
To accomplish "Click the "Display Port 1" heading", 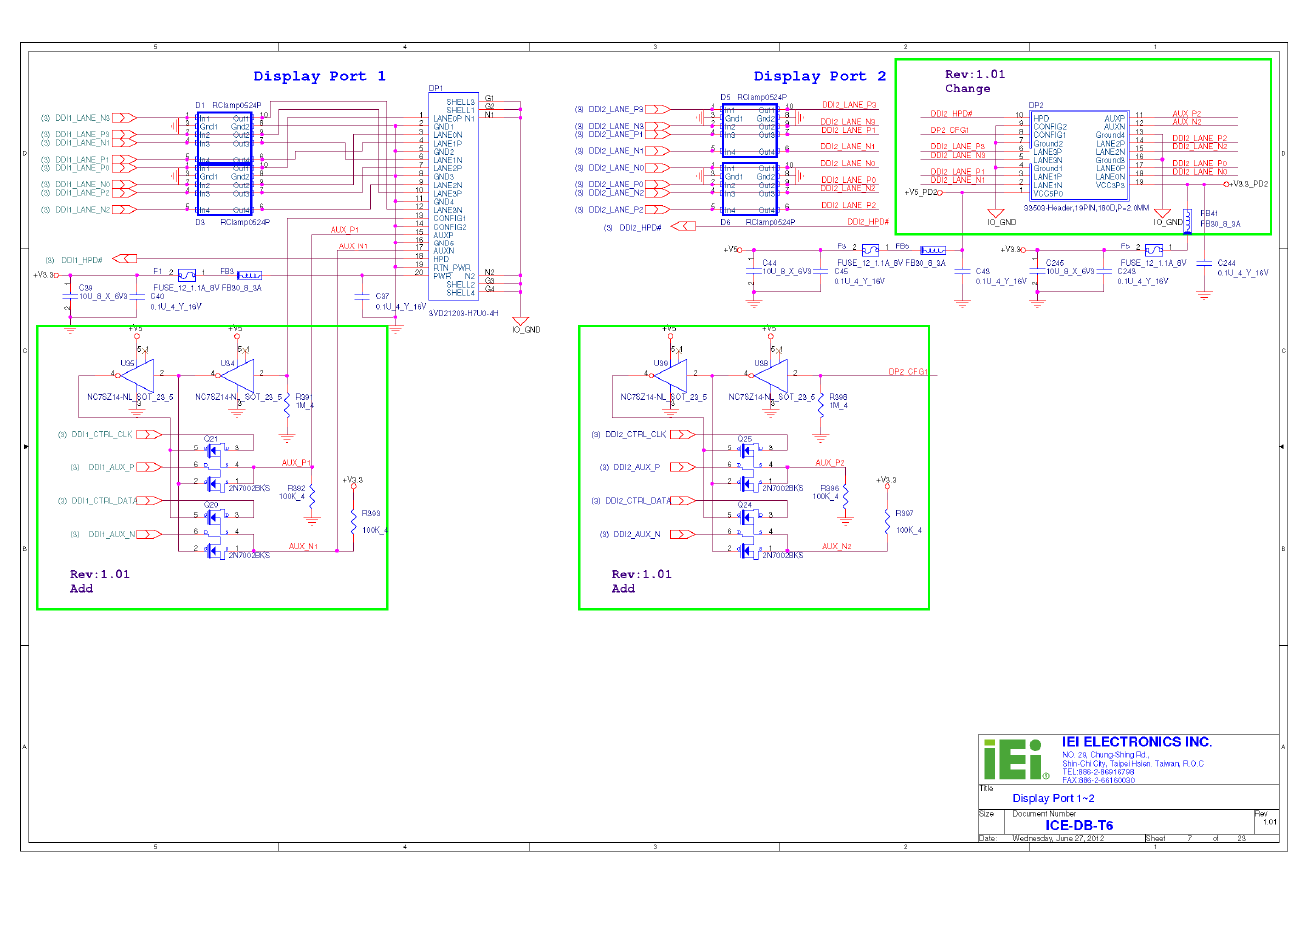I will (x=319, y=76).
